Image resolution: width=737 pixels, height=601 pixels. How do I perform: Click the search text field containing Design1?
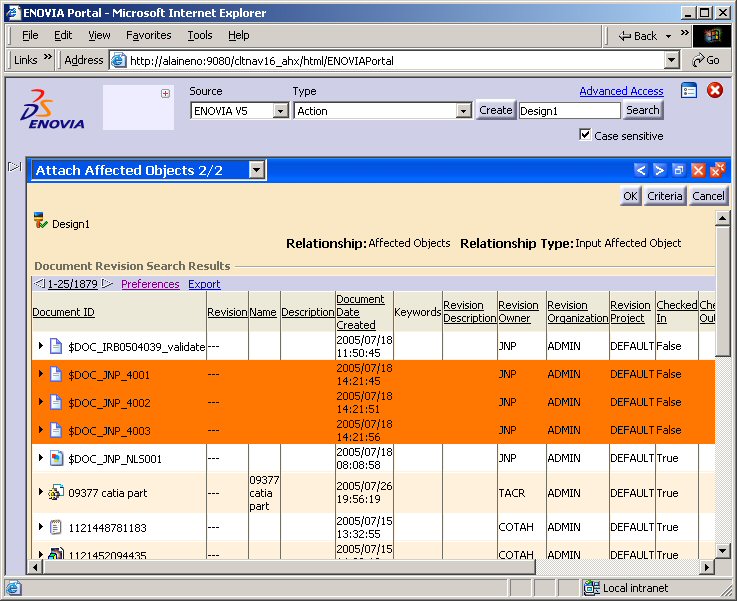(570, 111)
